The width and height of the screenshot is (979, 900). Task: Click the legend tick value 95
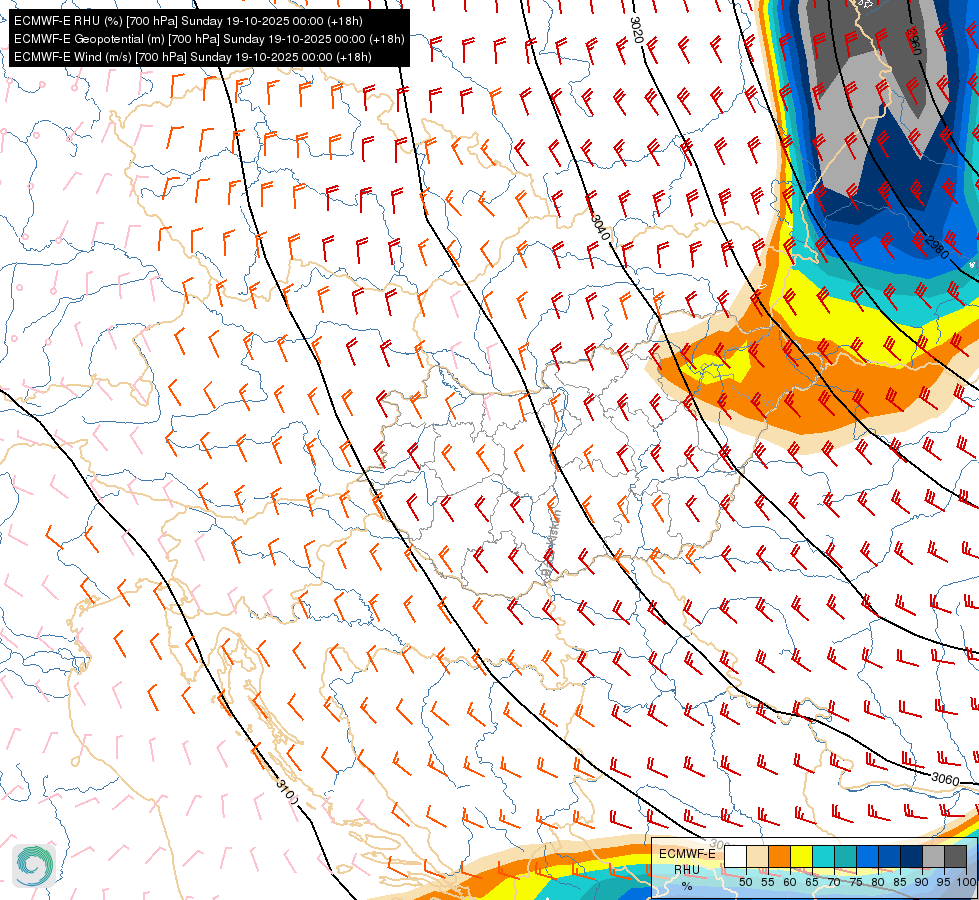(943, 882)
